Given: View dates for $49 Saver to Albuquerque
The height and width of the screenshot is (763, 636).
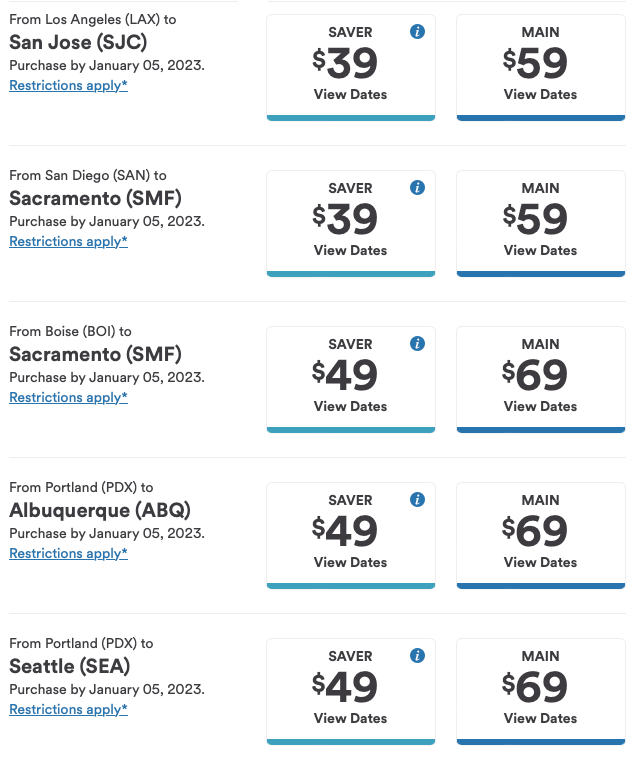Looking at the screenshot, I should 350,562.
